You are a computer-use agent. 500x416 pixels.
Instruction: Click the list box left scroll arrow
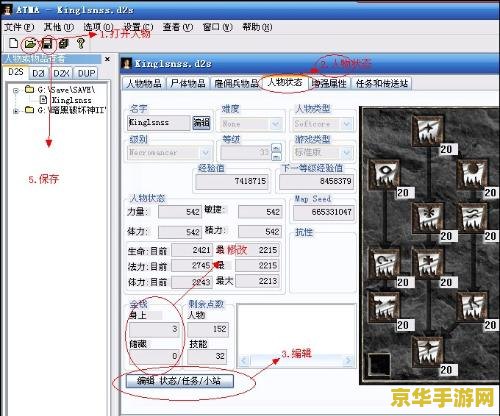(244, 361)
